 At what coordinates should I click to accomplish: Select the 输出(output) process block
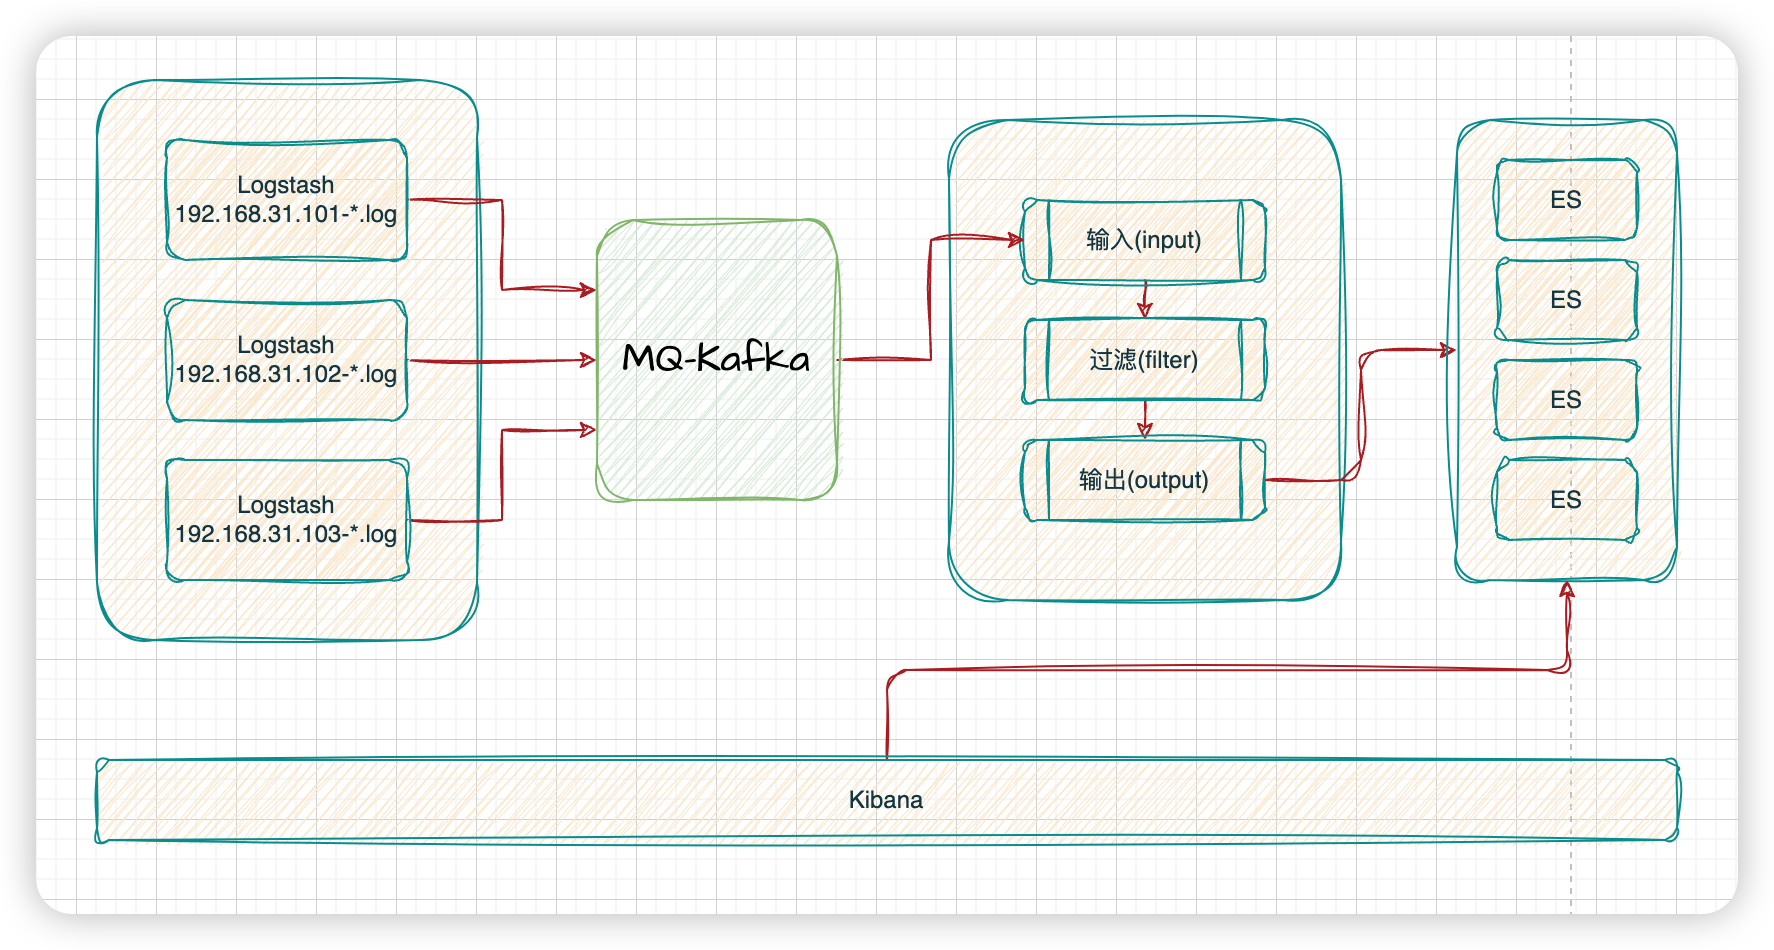pyautogui.click(x=1144, y=480)
